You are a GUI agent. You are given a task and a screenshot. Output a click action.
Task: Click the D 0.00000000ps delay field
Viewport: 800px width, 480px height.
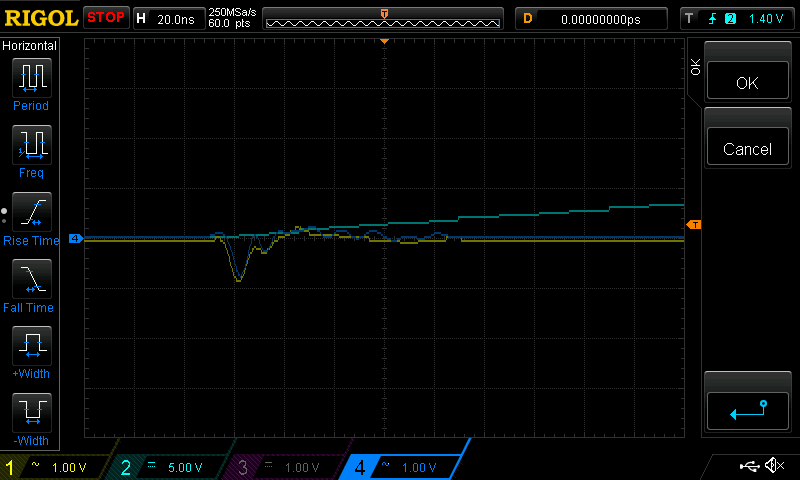tap(591, 19)
